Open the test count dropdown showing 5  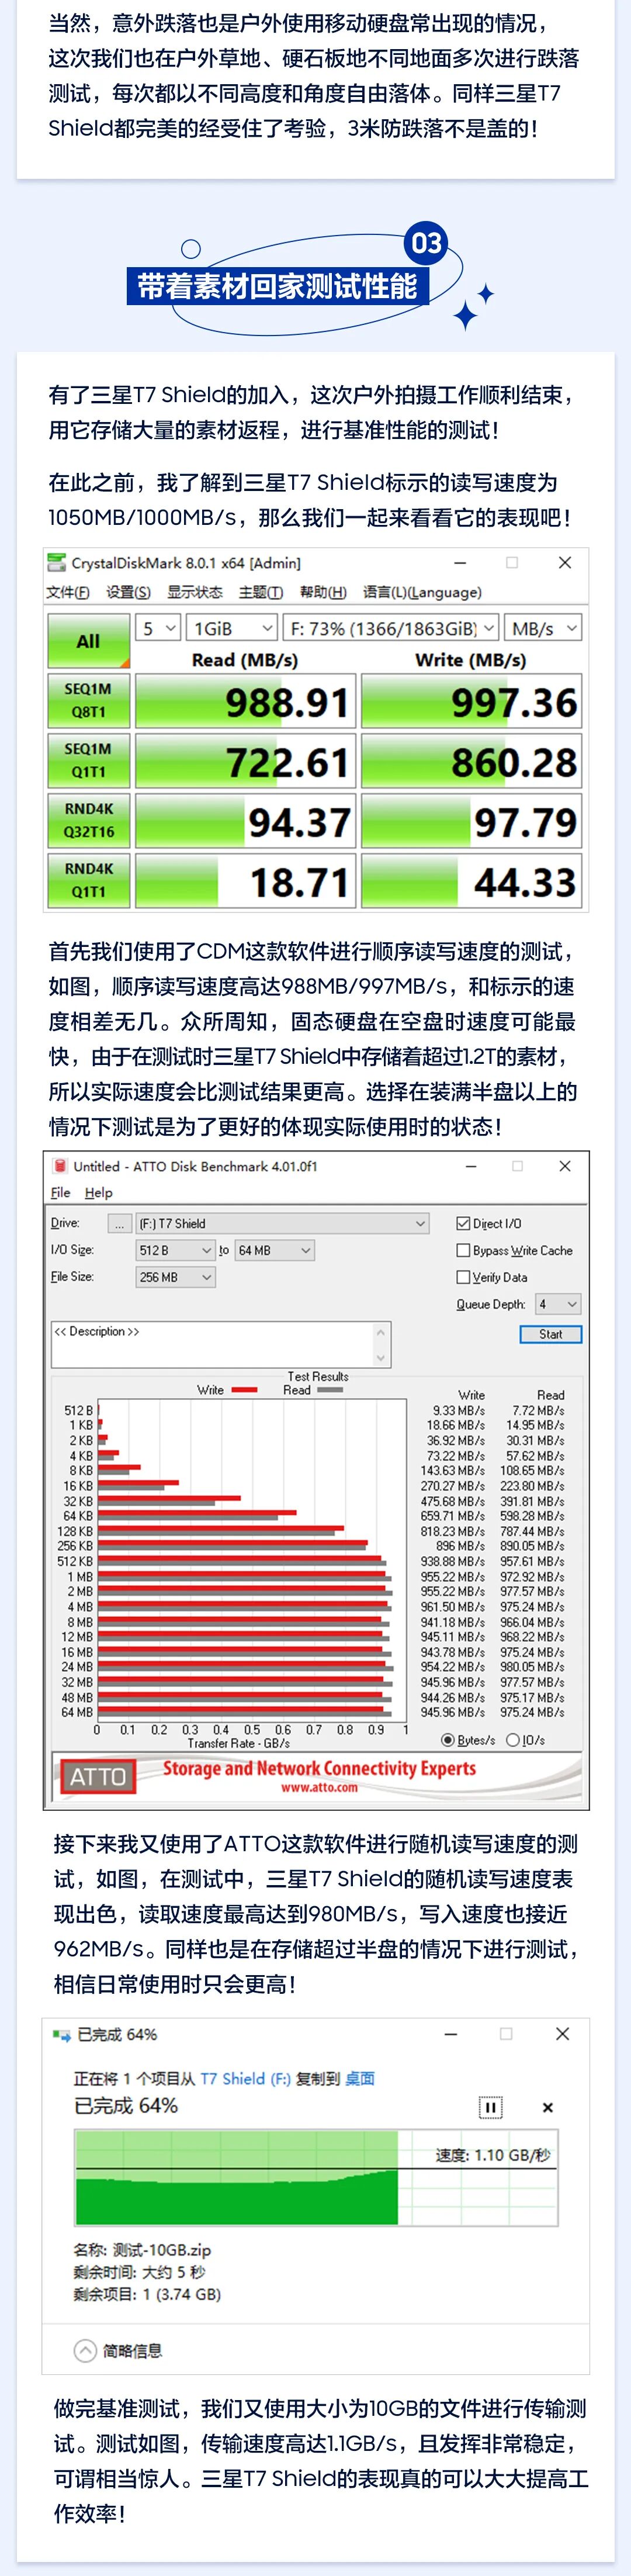tap(158, 628)
